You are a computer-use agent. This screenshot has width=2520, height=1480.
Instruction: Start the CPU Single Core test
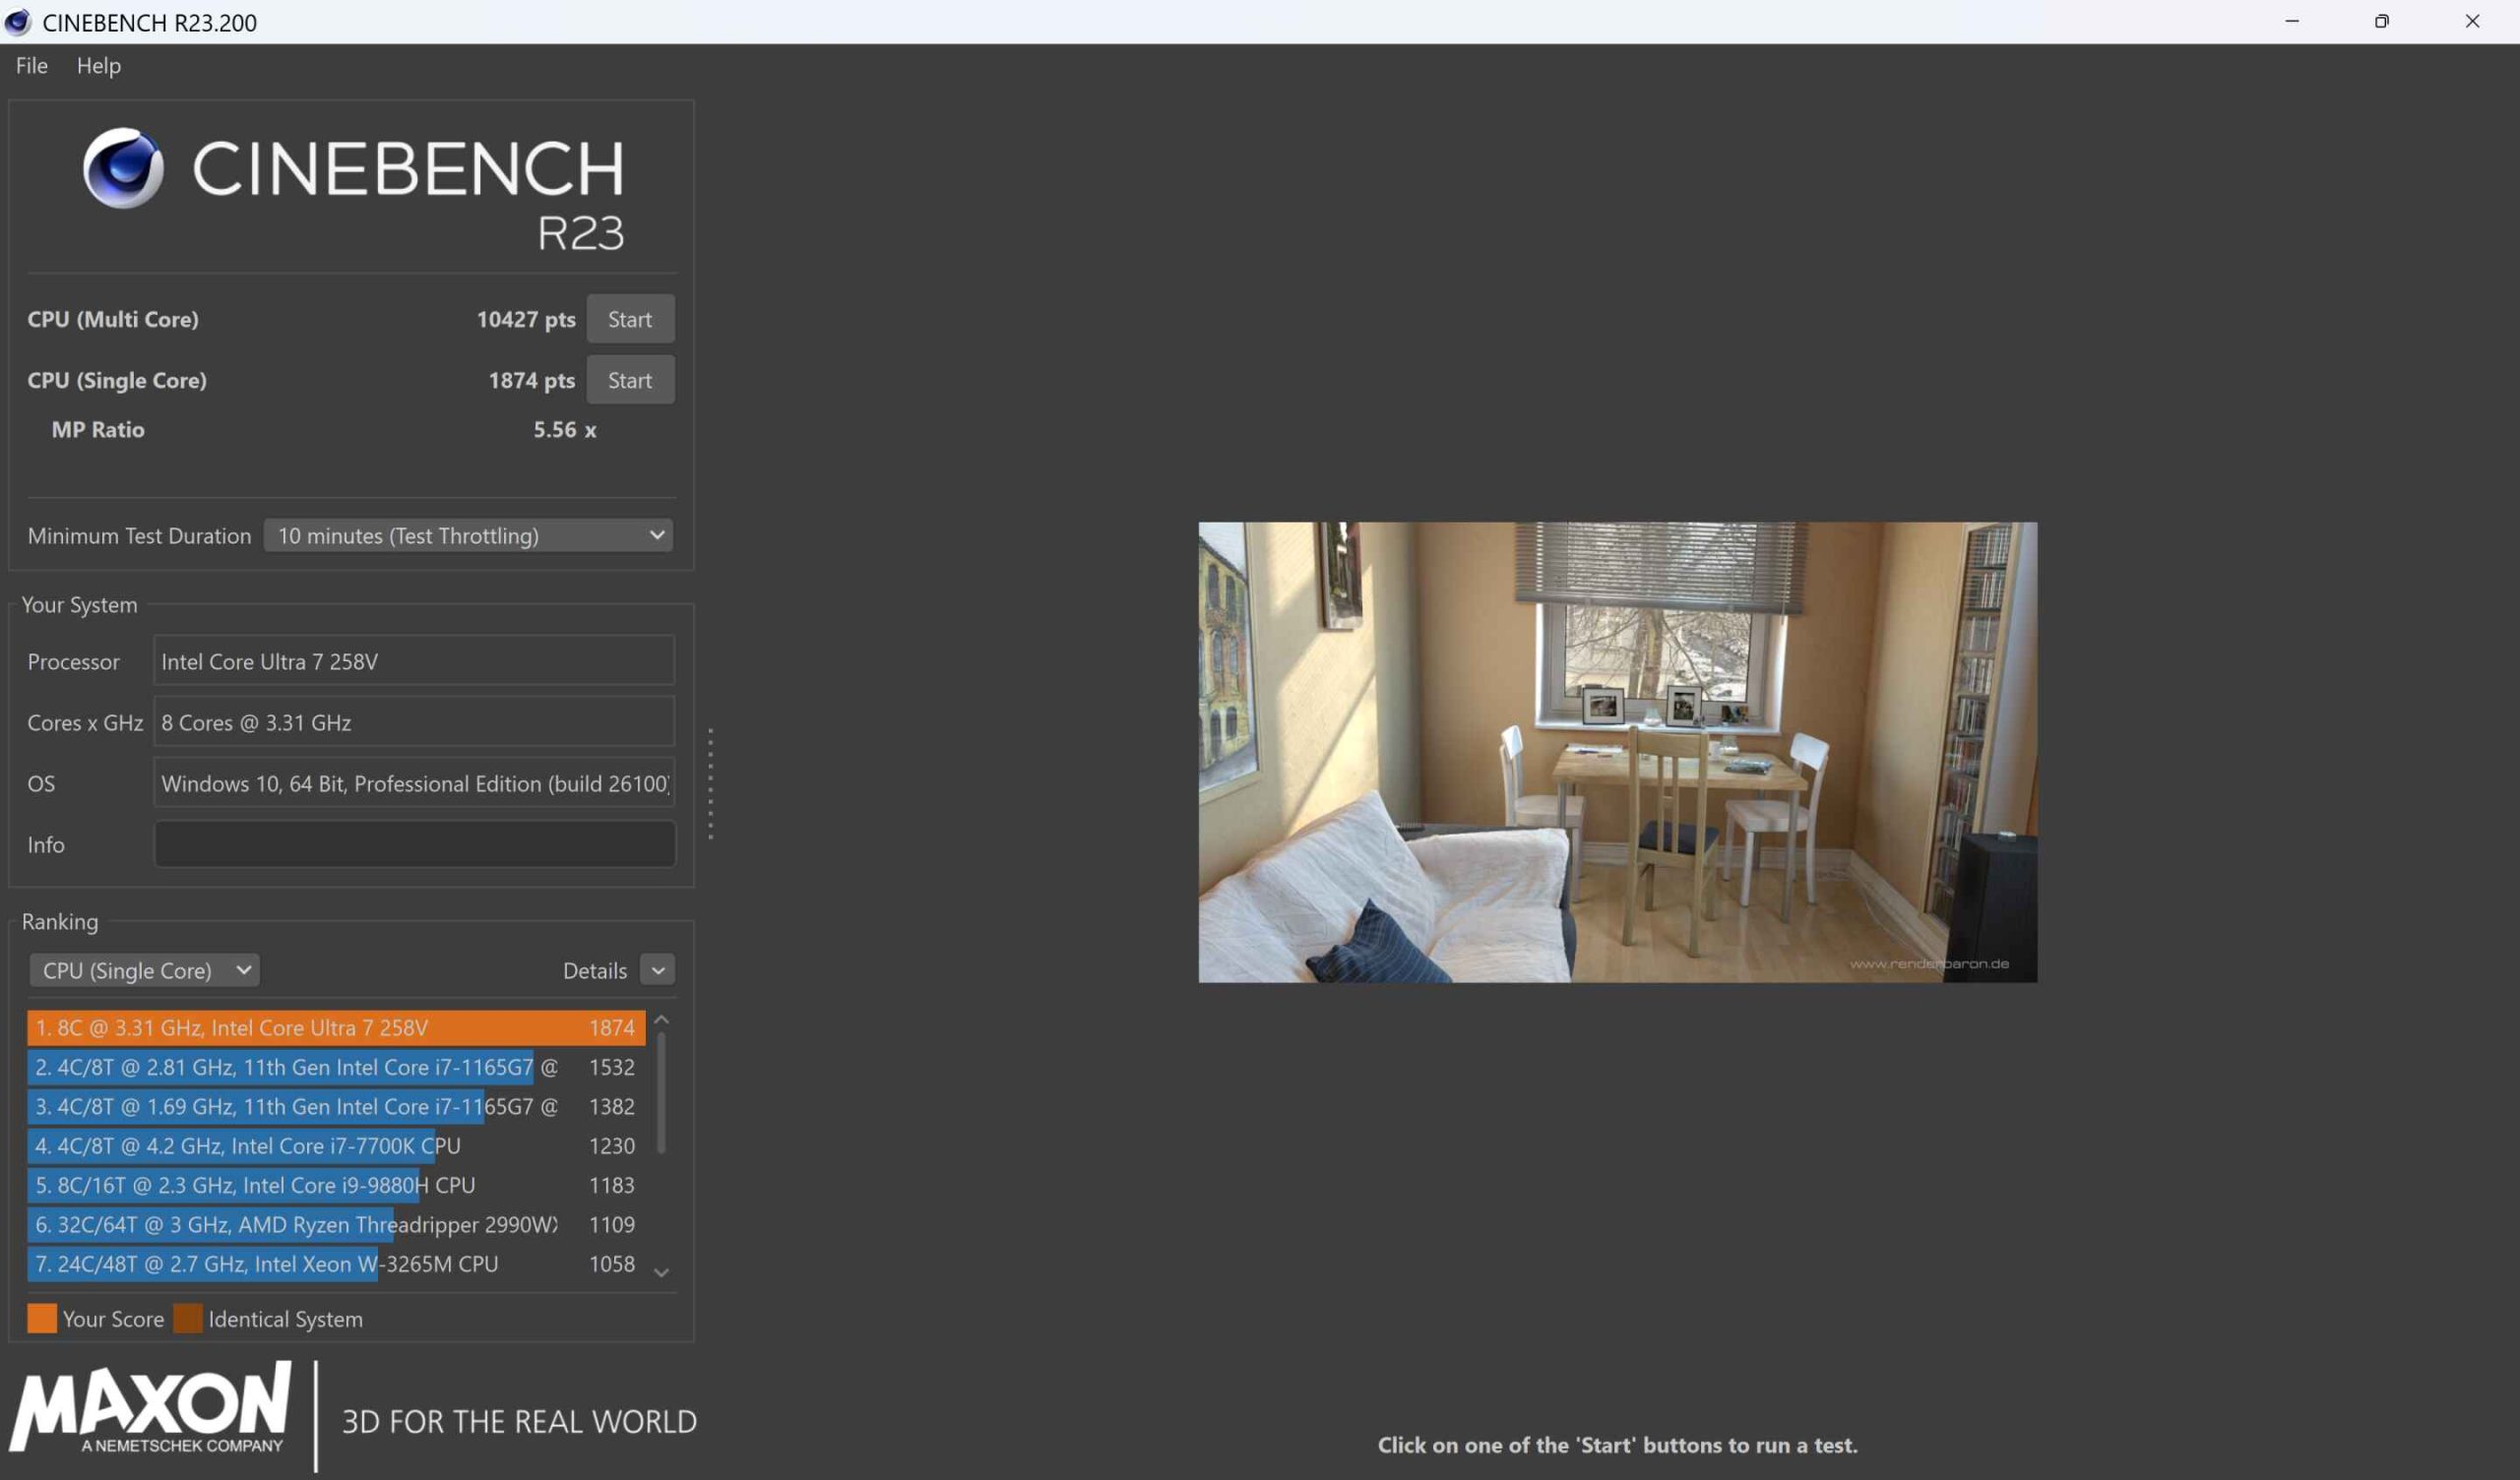pyautogui.click(x=629, y=380)
